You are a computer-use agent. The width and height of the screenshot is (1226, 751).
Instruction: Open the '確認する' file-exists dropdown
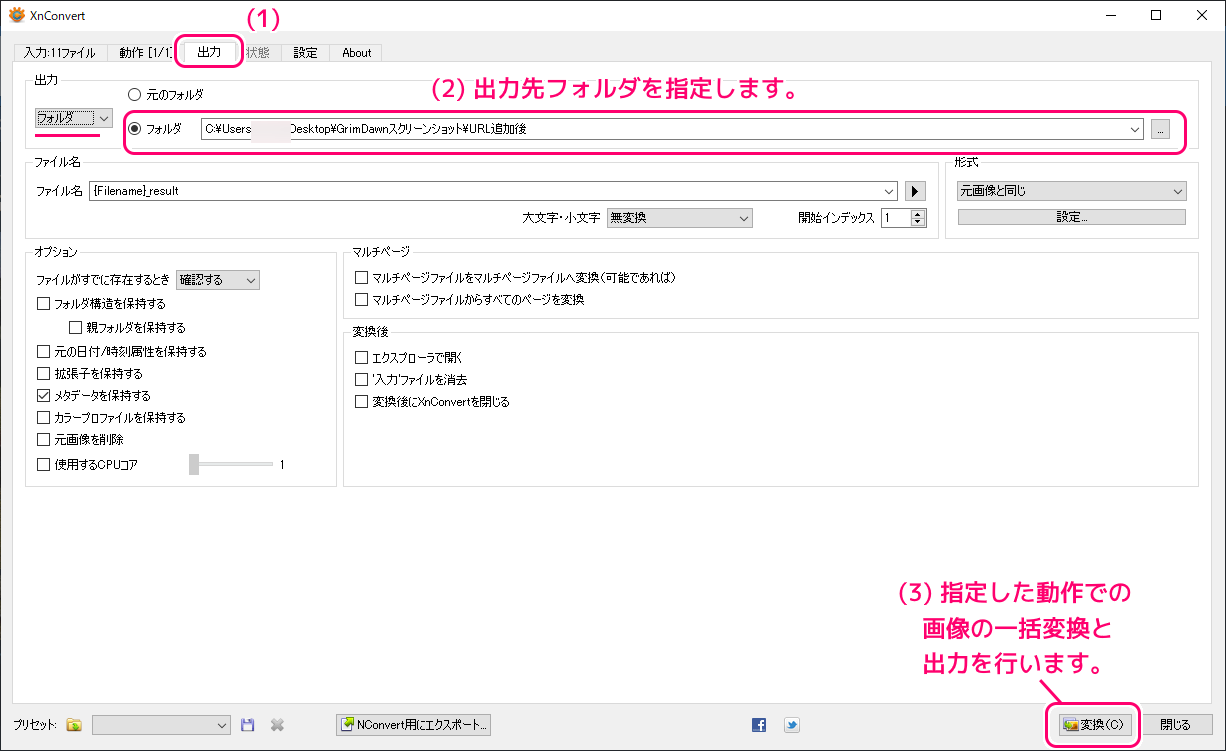coord(217,280)
